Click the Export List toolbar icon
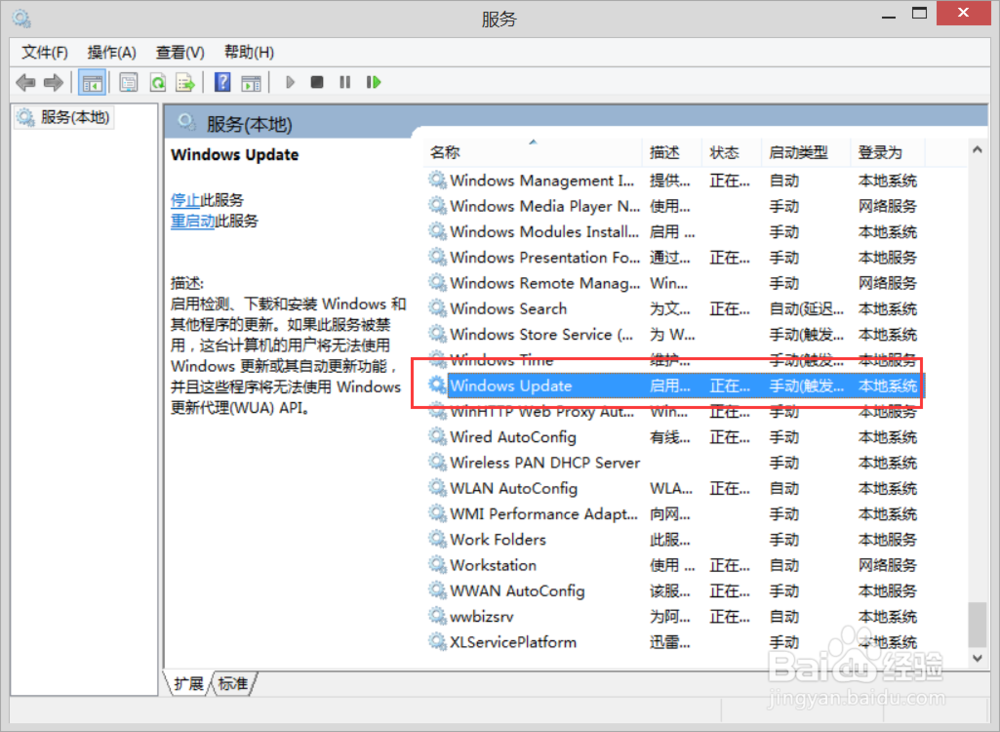1000x732 pixels. pos(186,82)
